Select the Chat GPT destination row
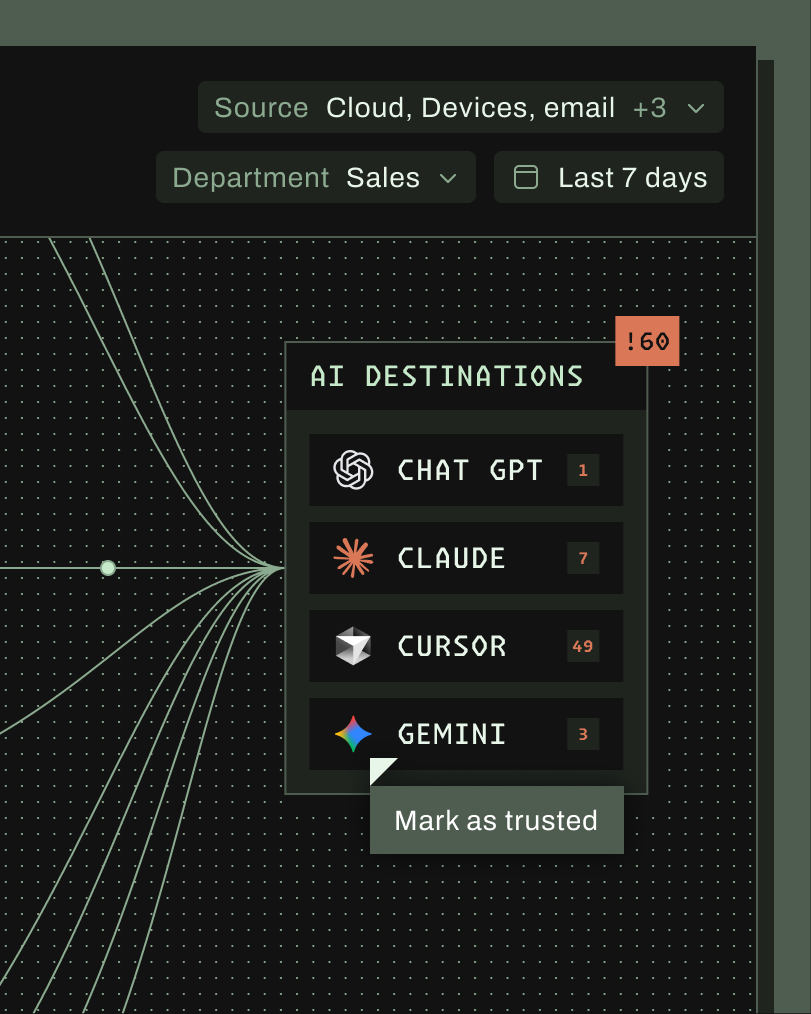Screen dimensions: 811x1014 466,470
